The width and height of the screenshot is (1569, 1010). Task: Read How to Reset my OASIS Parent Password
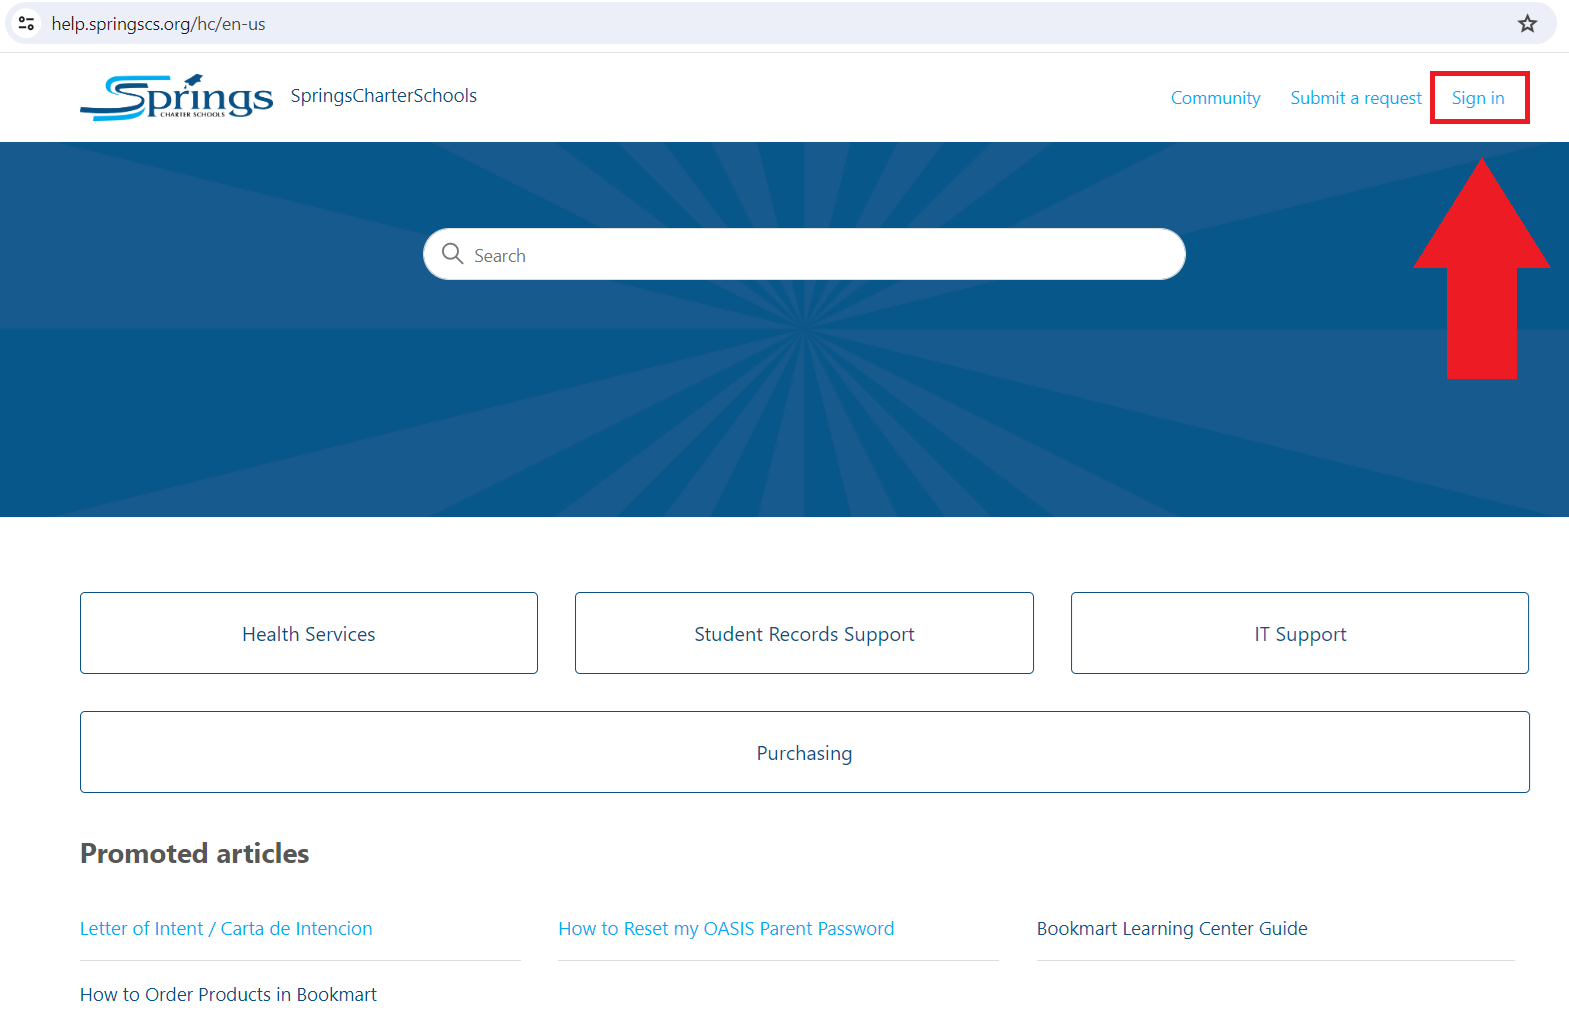click(x=726, y=929)
